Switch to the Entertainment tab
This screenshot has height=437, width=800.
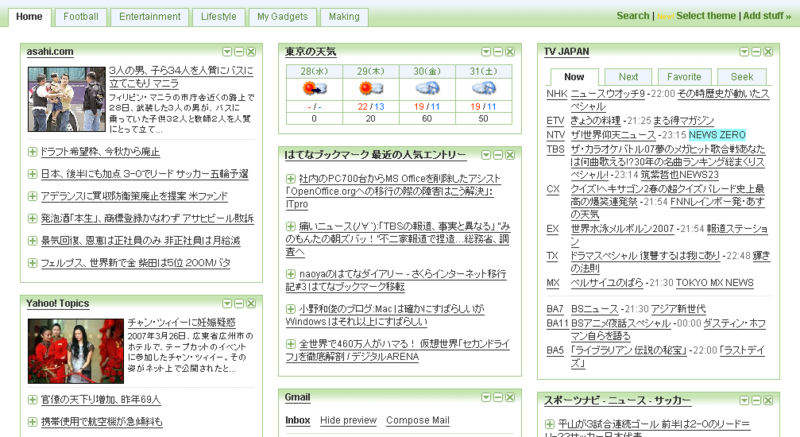coord(149,17)
